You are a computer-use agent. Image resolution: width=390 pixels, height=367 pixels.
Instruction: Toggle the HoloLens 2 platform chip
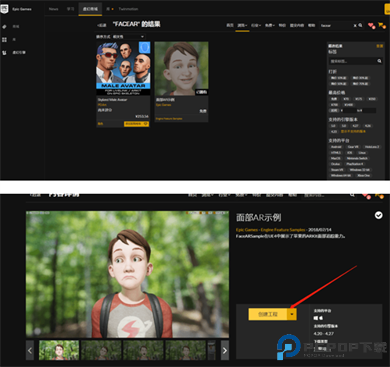372,147
